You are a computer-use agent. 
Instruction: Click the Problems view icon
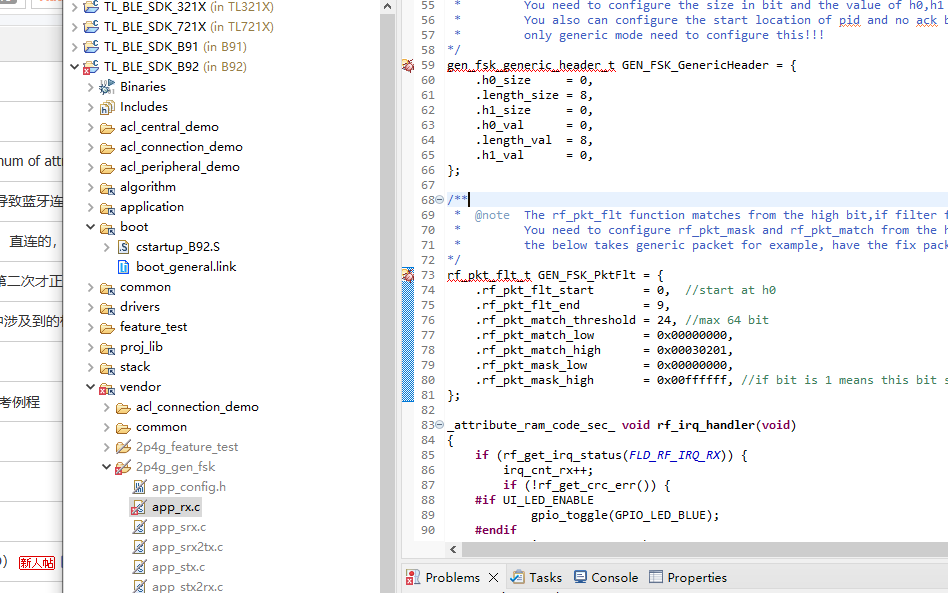click(413, 577)
